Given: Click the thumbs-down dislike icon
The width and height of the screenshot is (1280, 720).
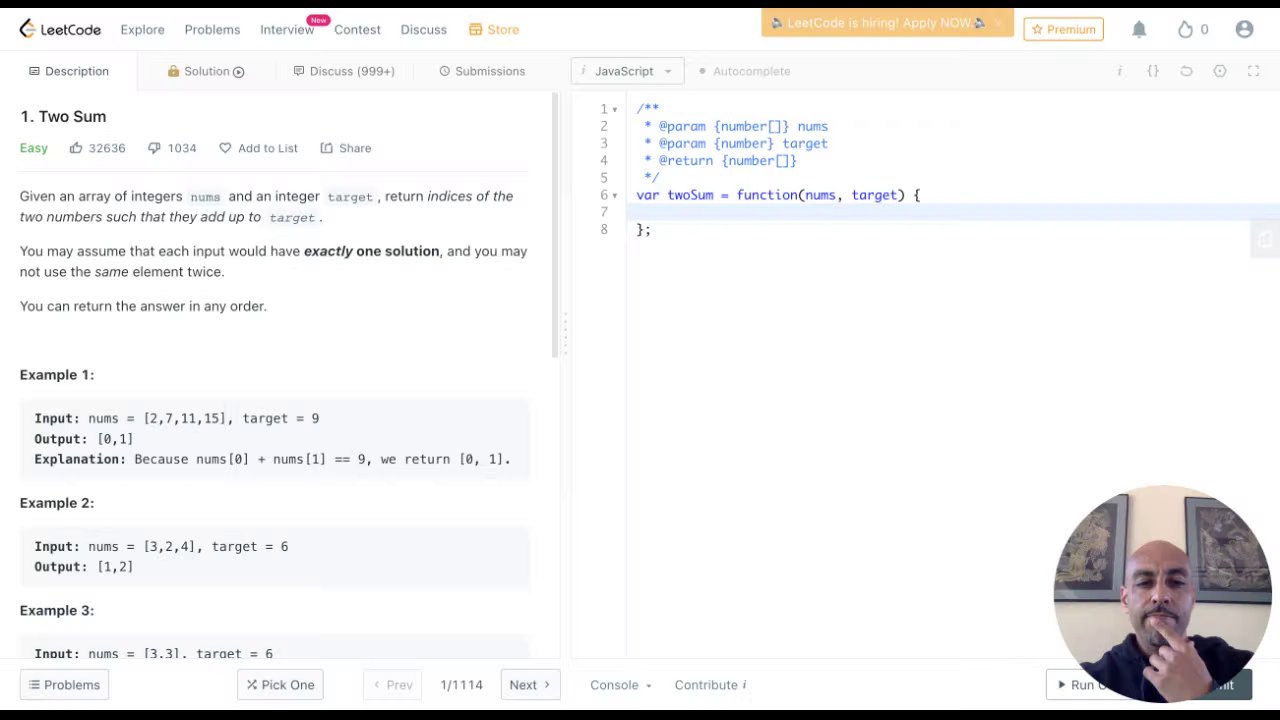Looking at the screenshot, I should pyautogui.click(x=154, y=148).
